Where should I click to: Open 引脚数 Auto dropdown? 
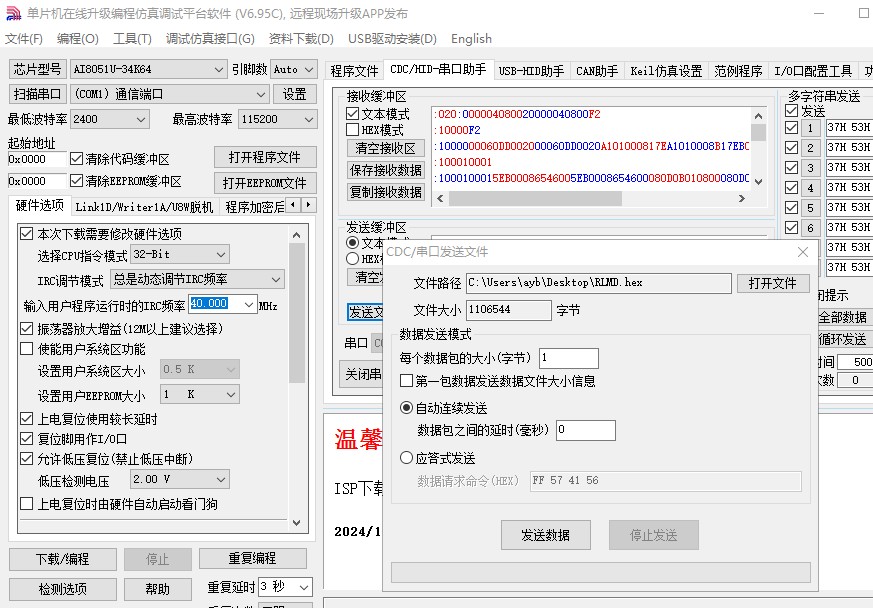pos(294,69)
